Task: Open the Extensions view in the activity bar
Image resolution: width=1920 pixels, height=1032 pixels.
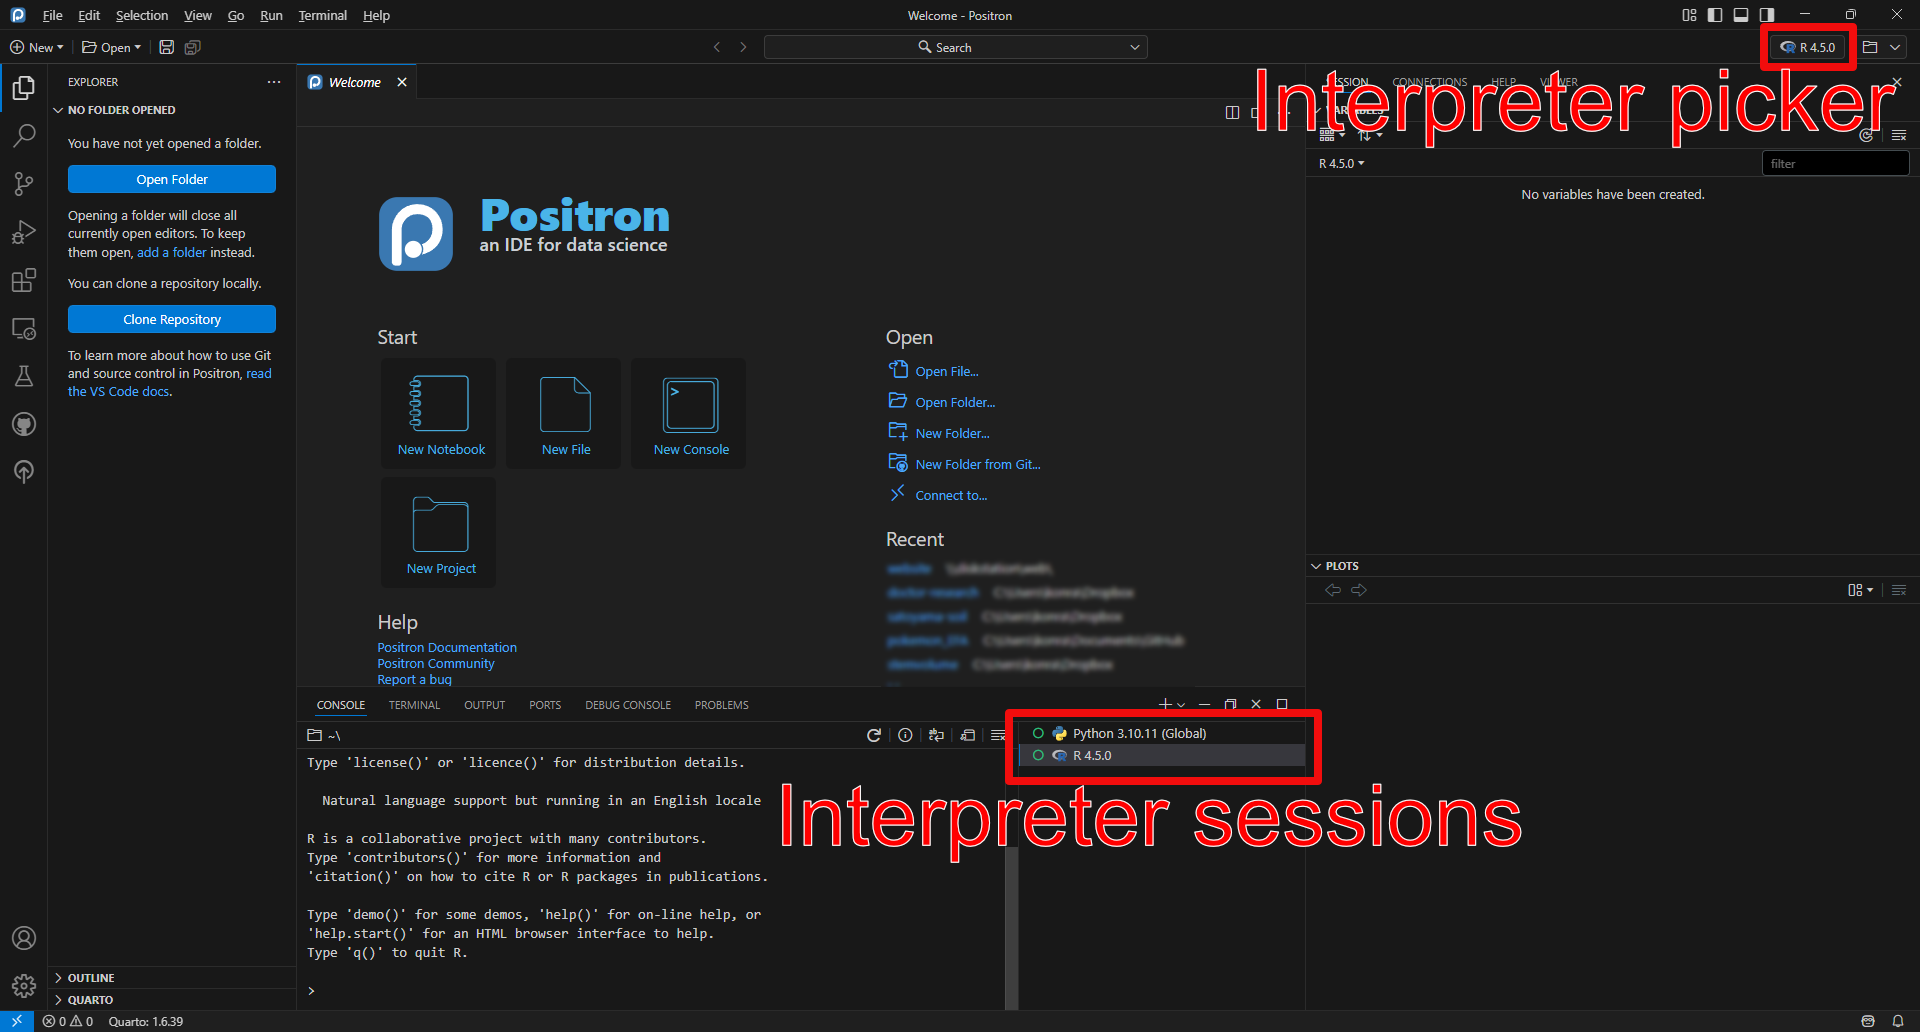Action: pos(23,280)
